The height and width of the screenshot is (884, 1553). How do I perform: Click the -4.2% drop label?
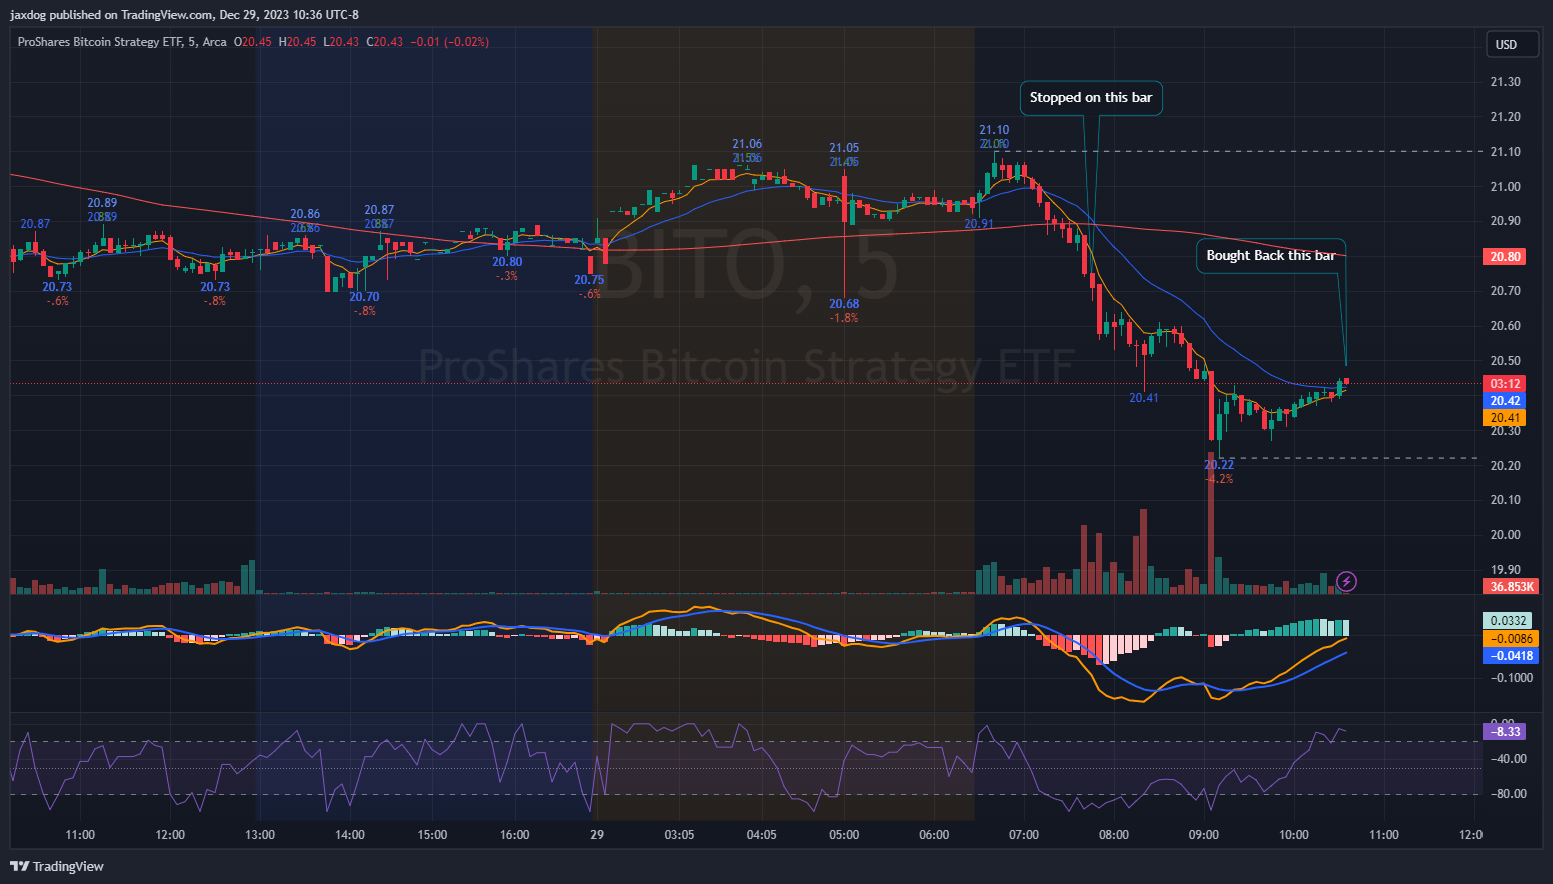[x=1219, y=479]
